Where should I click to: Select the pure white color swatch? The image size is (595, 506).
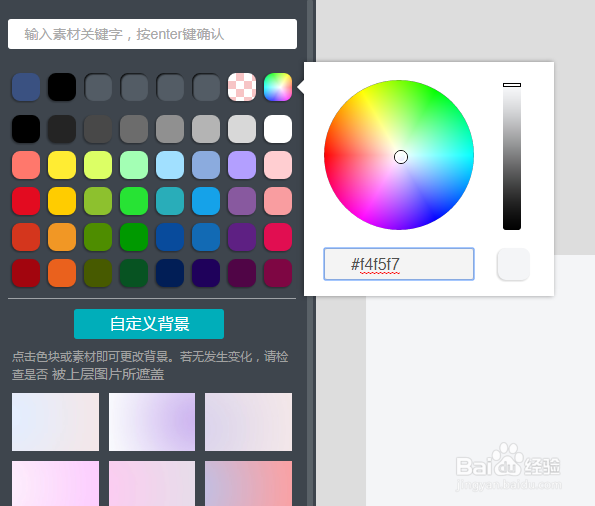tap(278, 129)
